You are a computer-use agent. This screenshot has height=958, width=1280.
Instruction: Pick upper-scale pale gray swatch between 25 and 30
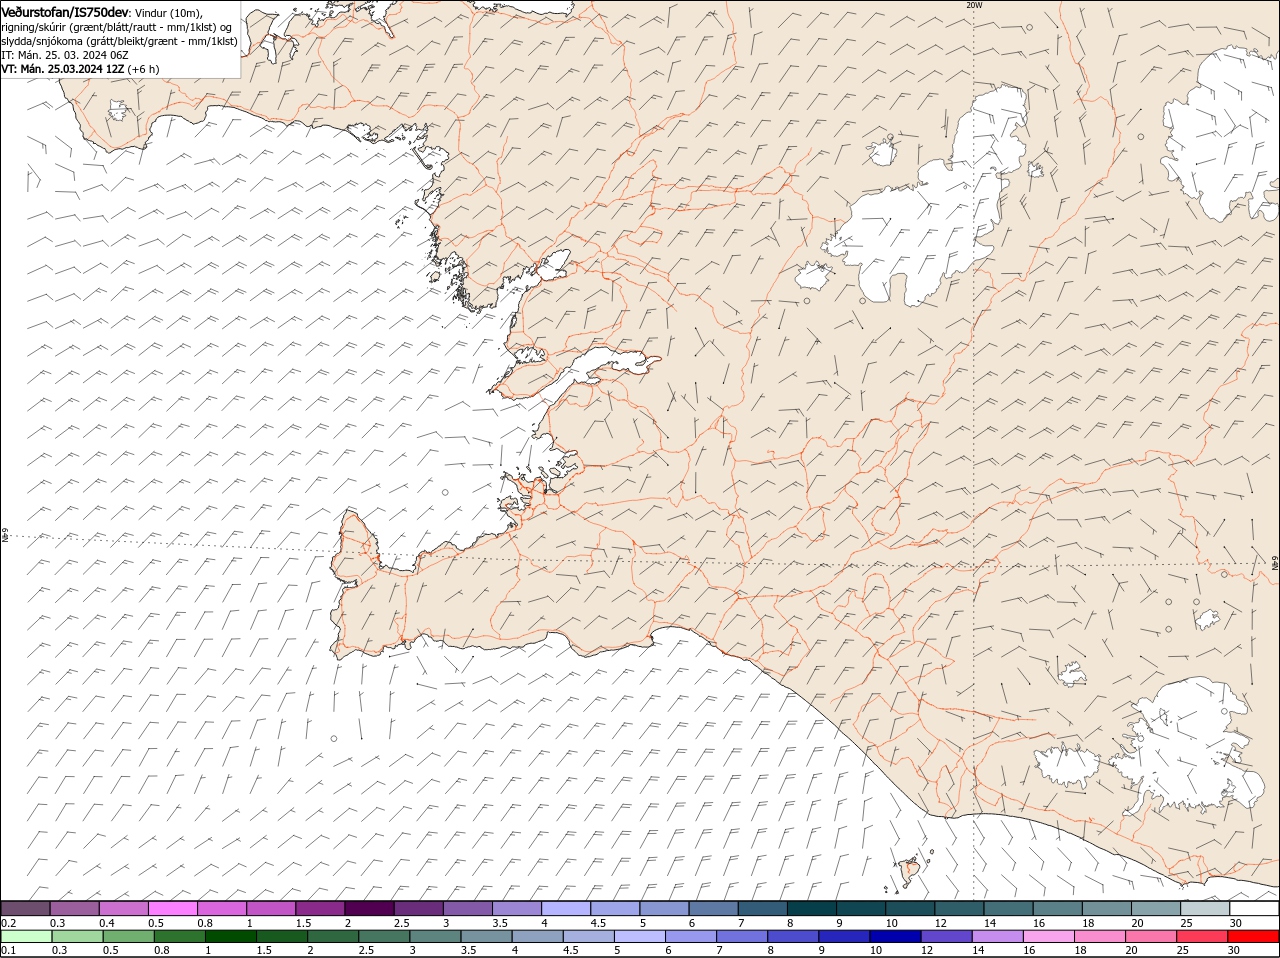[1205, 908]
